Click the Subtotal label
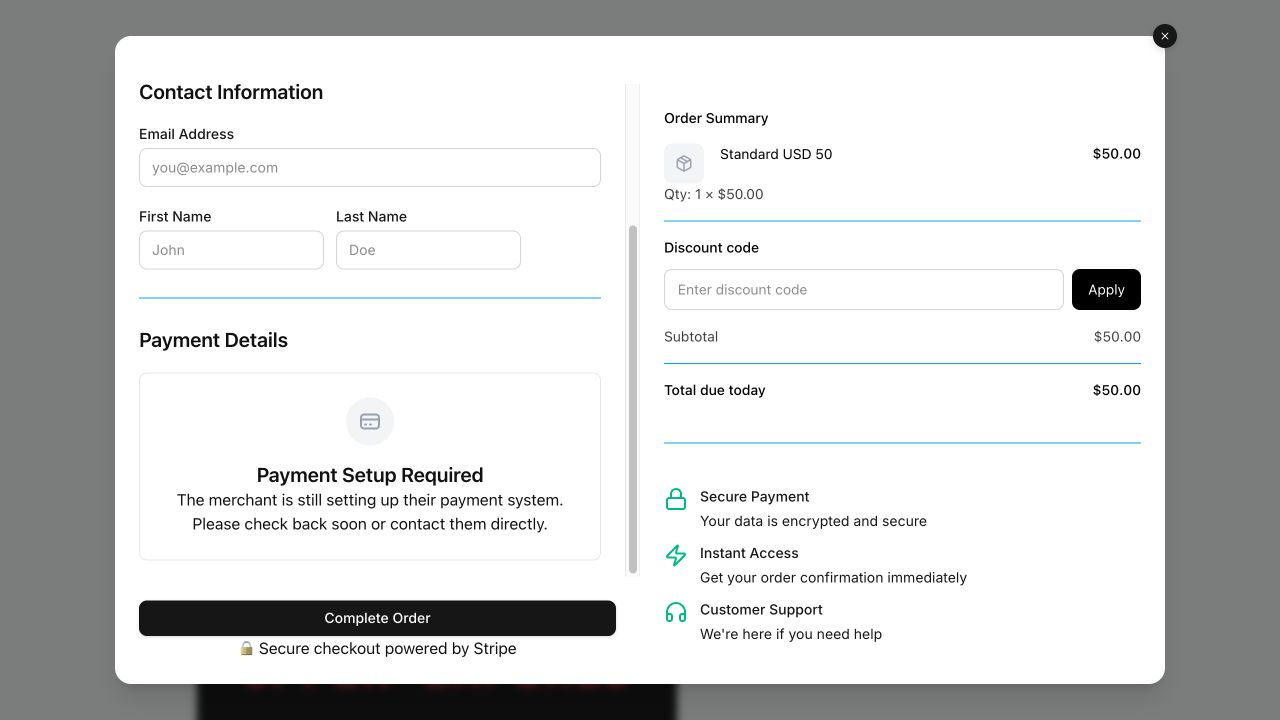 point(691,337)
